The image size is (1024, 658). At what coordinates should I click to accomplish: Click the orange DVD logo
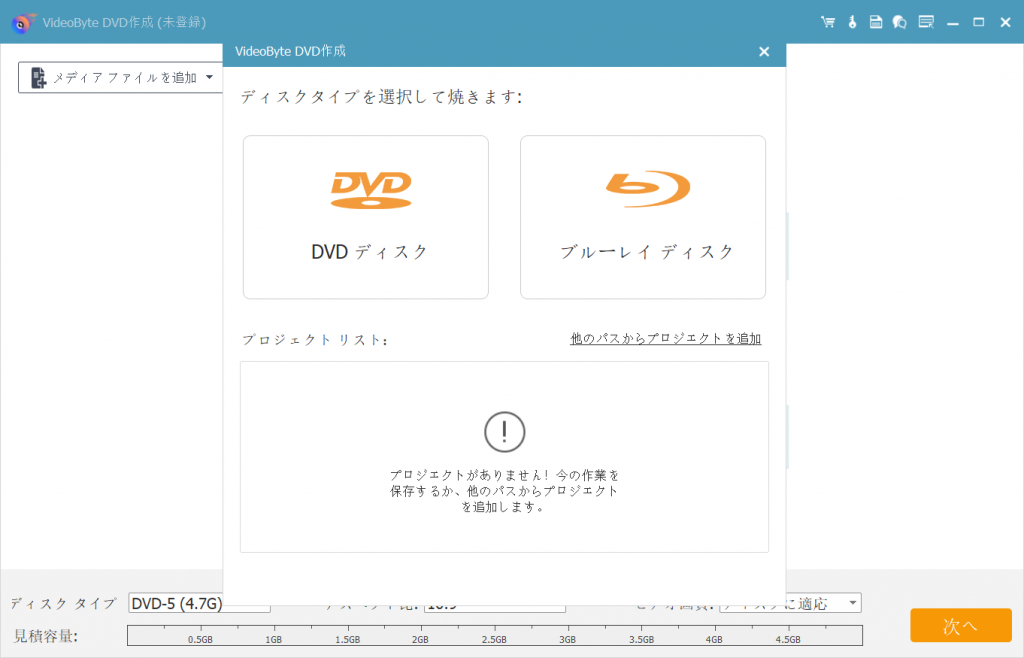pyautogui.click(x=370, y=189)
